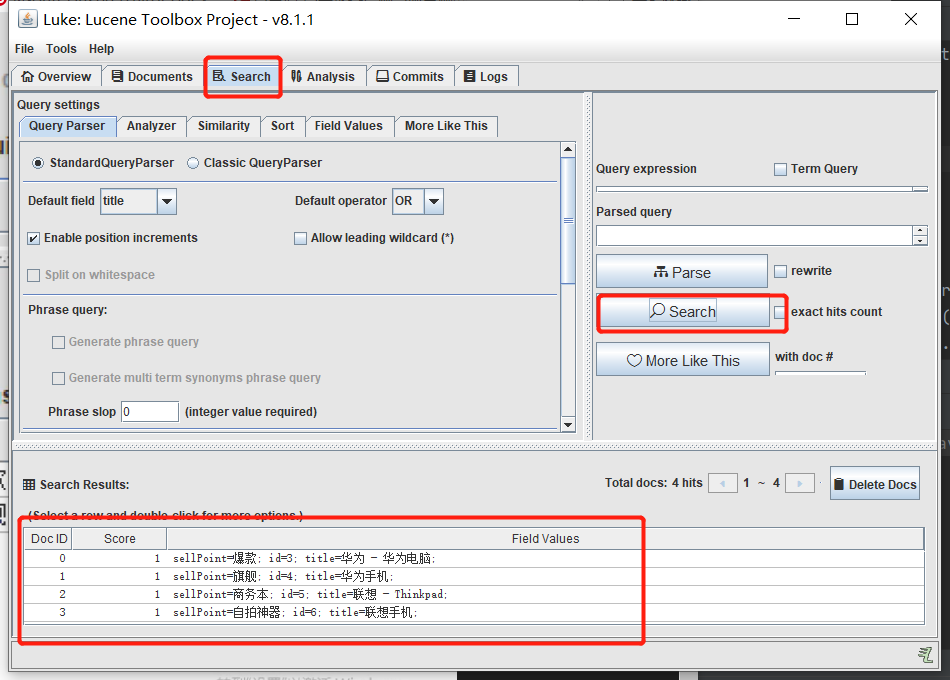Screen dimensions: 950x680
Task: Click the Field Values column header
Action: (x=545, y=539)
